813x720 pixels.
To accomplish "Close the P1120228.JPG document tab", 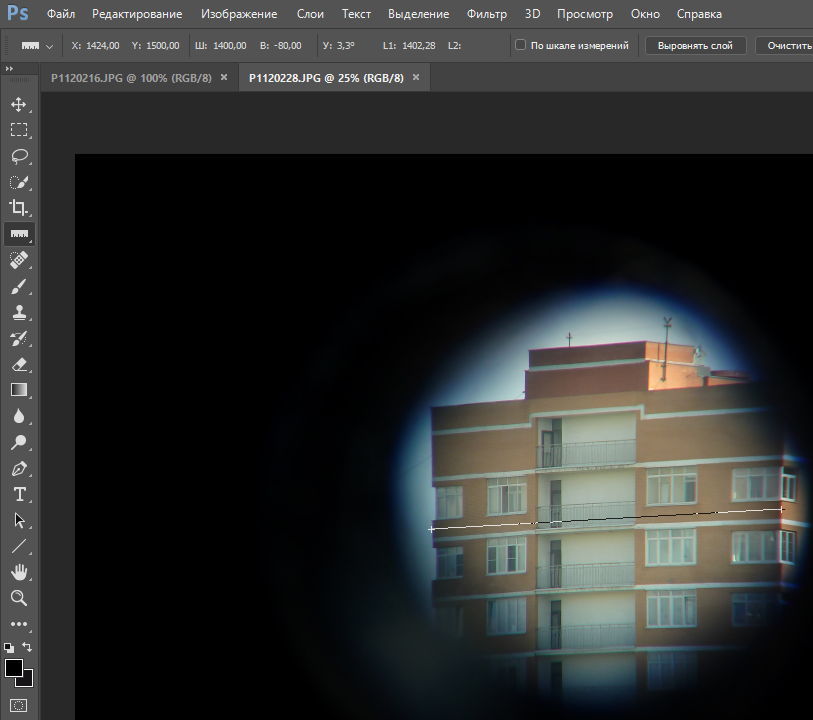I will (x=416, y=77).
